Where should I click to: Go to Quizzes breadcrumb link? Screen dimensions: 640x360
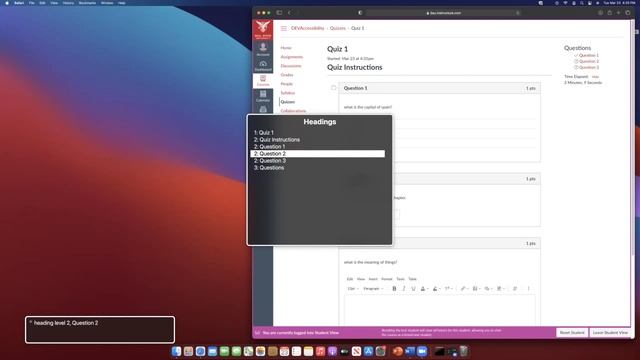tap(338, 28)
